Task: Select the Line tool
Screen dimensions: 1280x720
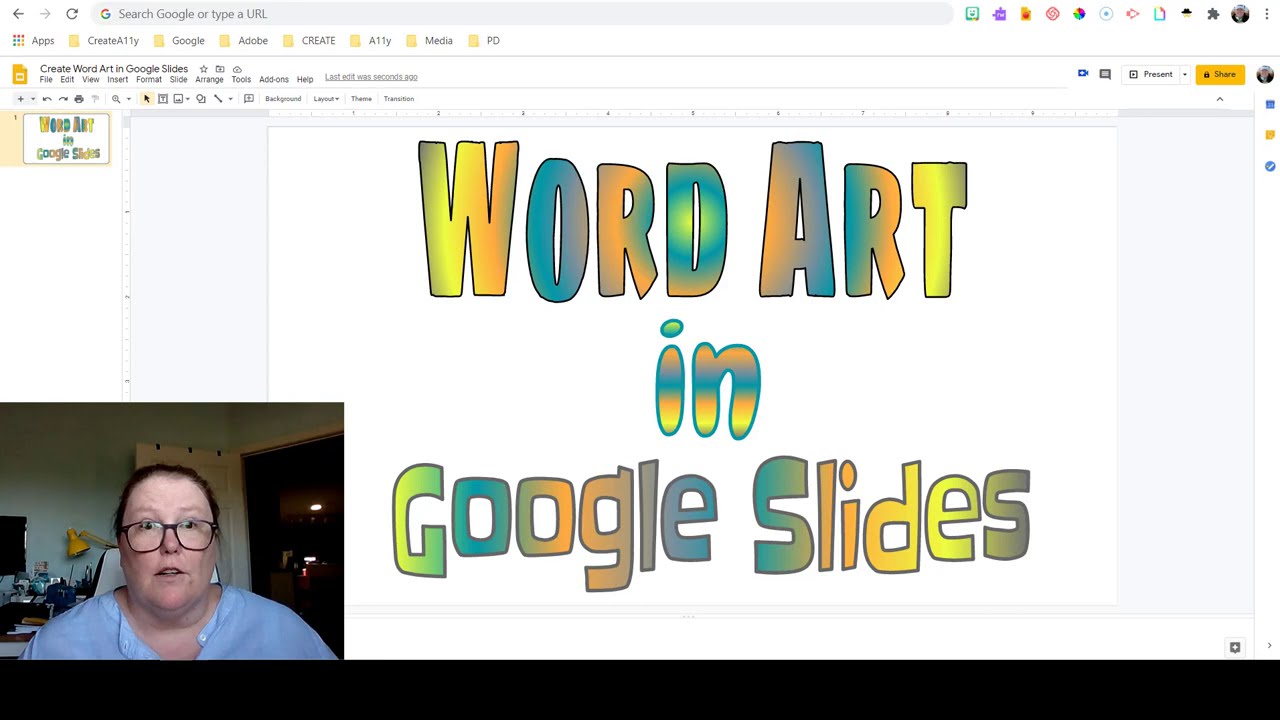Action: 218,99
